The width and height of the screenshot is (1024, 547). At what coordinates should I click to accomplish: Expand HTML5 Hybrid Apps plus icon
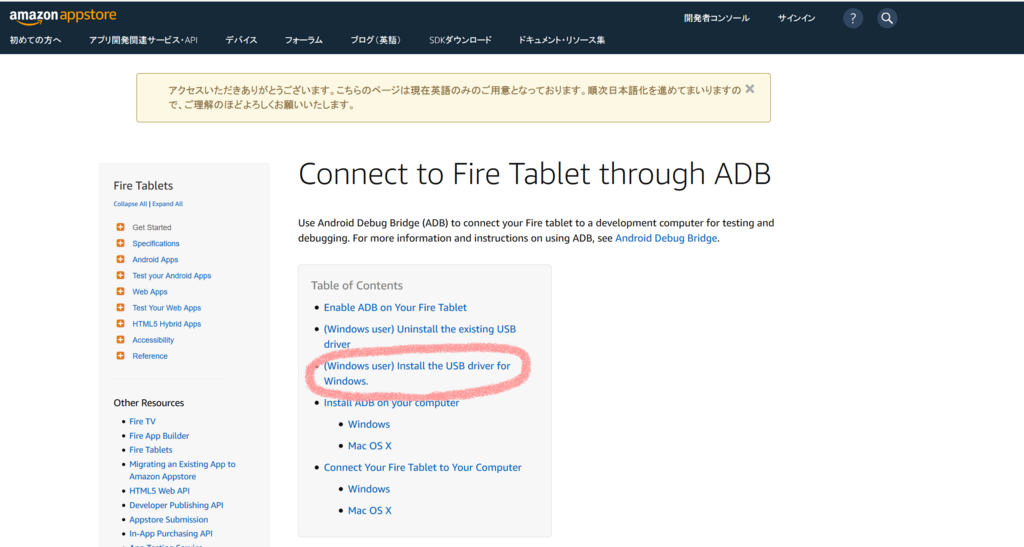tap(120, 324)
